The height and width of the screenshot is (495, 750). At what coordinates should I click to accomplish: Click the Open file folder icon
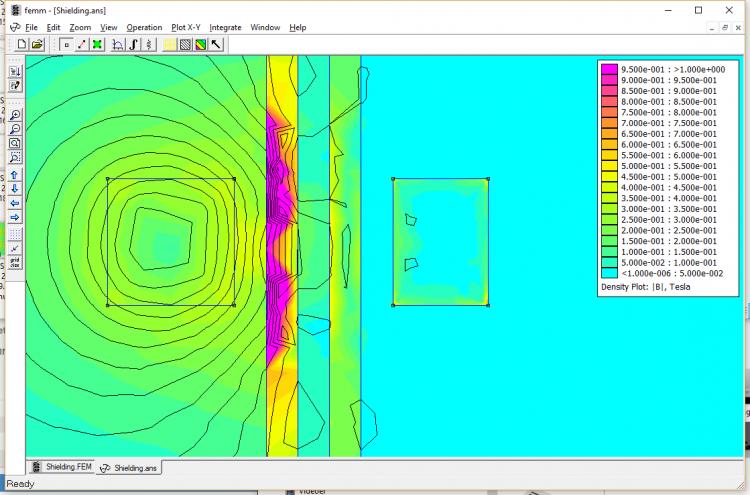pos(37,44)
